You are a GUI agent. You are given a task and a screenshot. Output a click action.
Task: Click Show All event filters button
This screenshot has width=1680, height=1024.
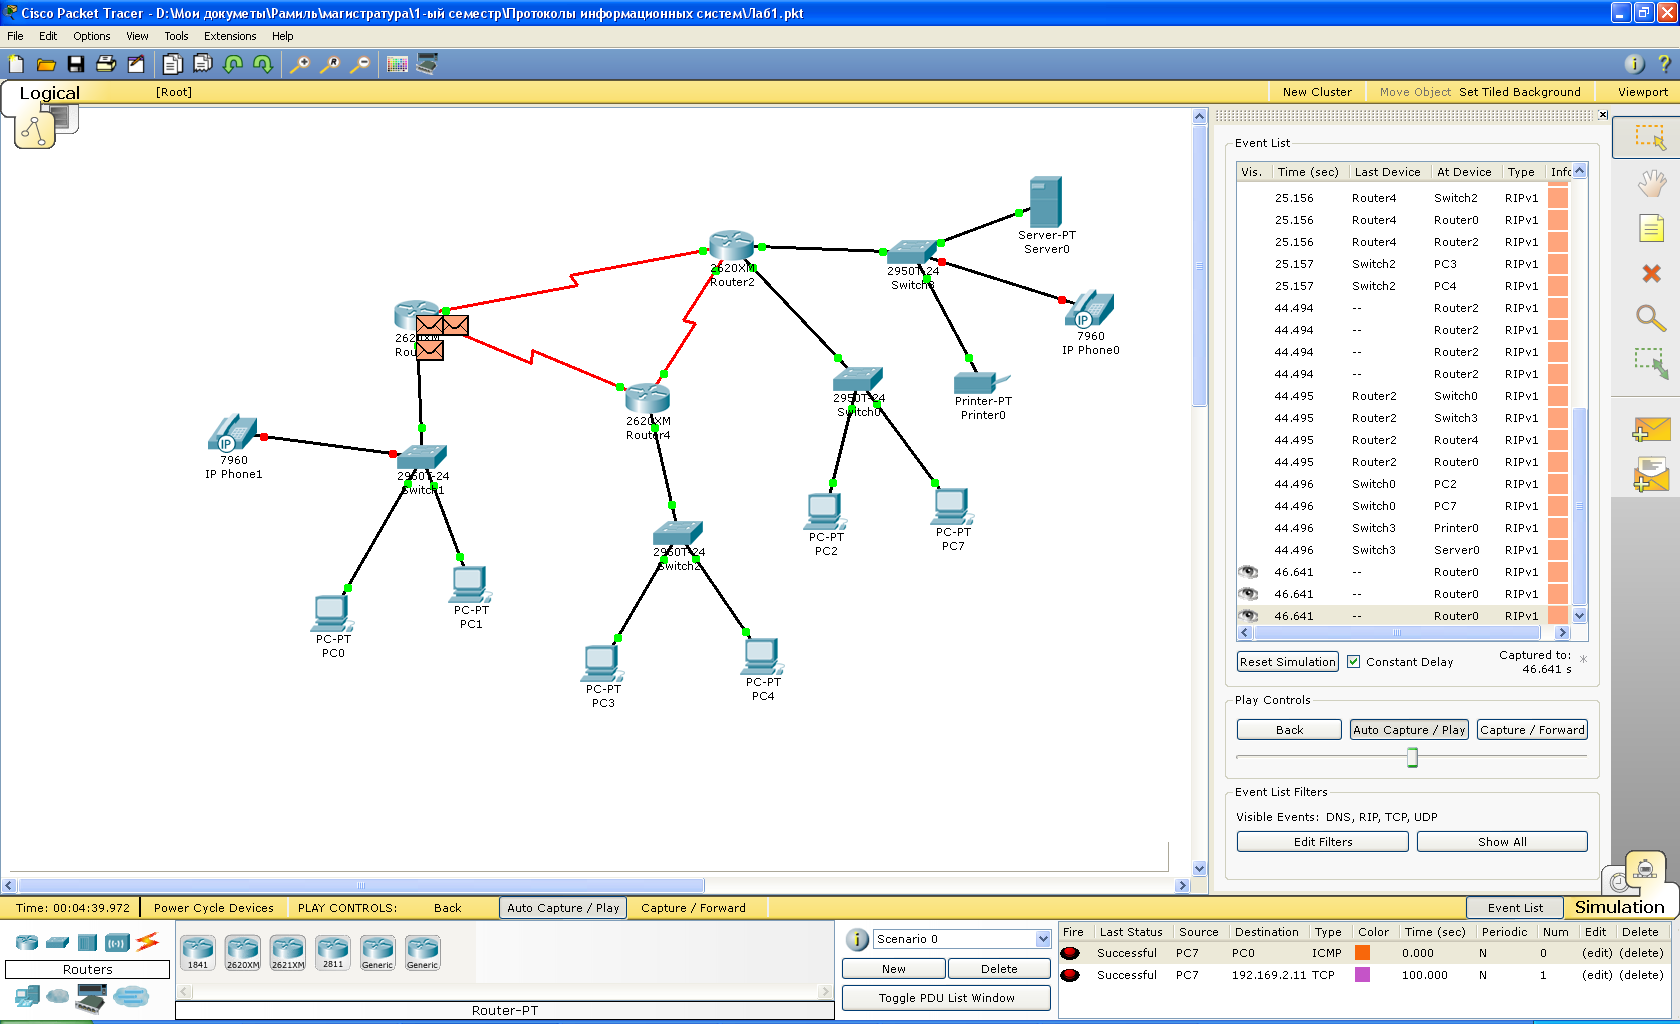[x=1502, y=842]
